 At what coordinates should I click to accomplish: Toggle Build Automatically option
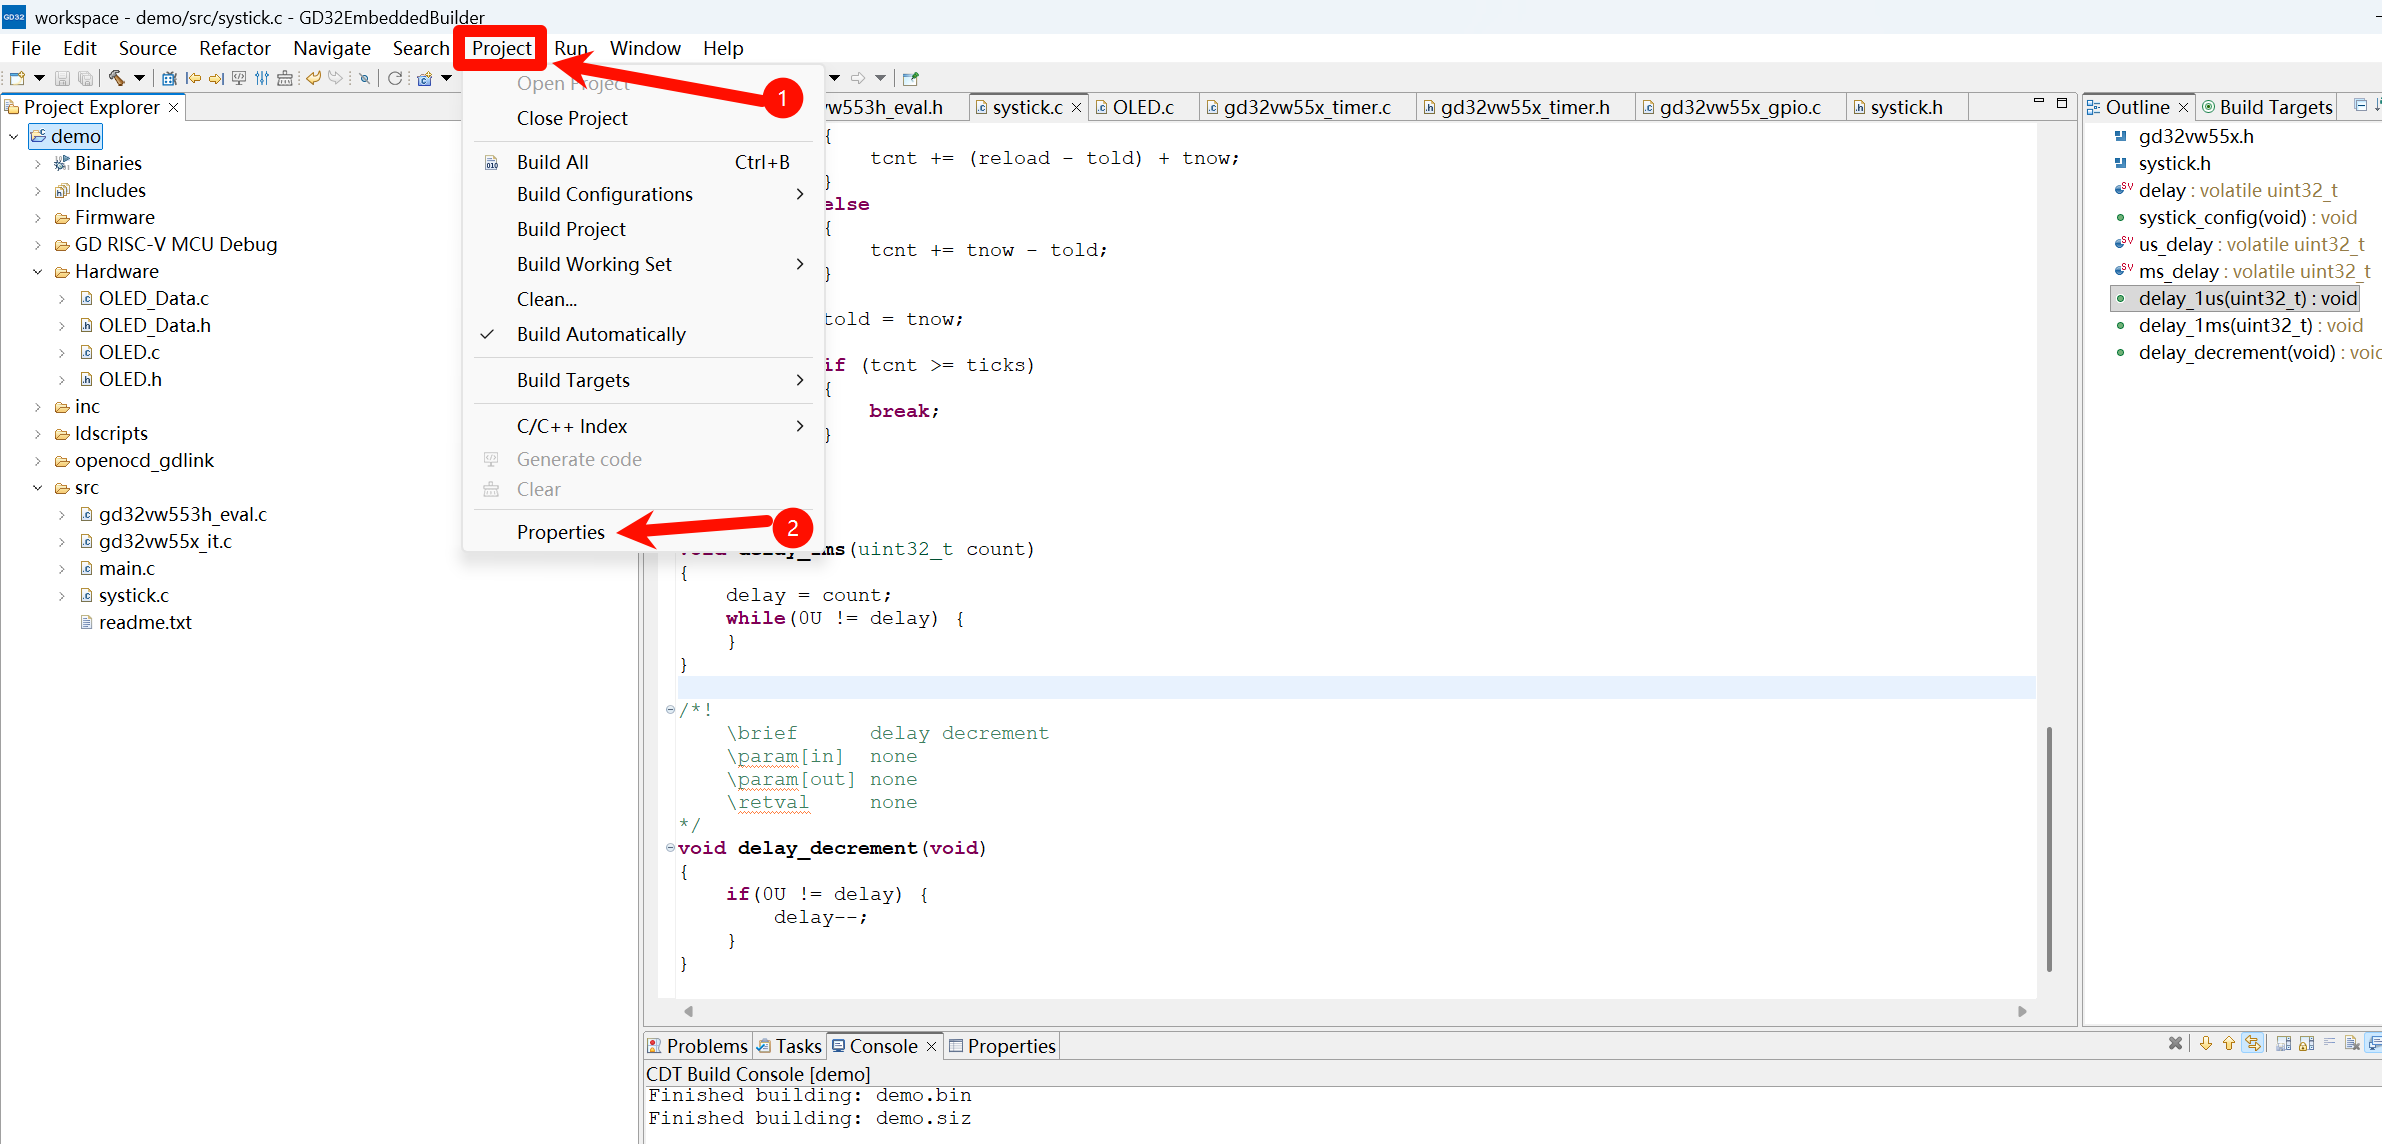[x=600, y=334]
